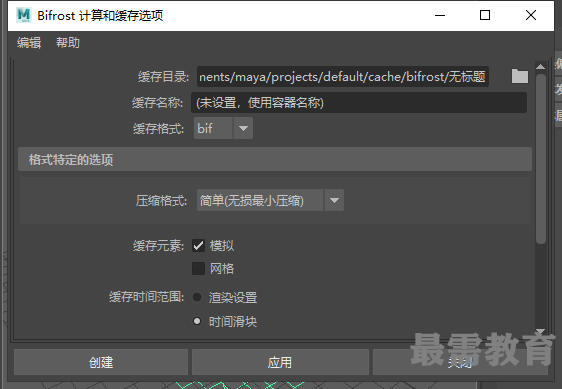Viewport: 562px width, 389px height.
Task: Minimize the Bifrost options window
Action: (x=440, y=15)
